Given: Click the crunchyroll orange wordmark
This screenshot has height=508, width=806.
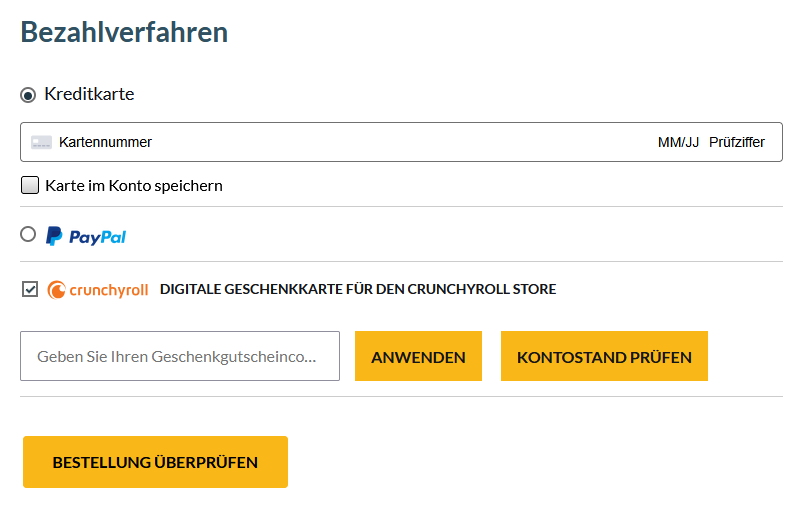Looking at the screenshot, I should [108, 291].
